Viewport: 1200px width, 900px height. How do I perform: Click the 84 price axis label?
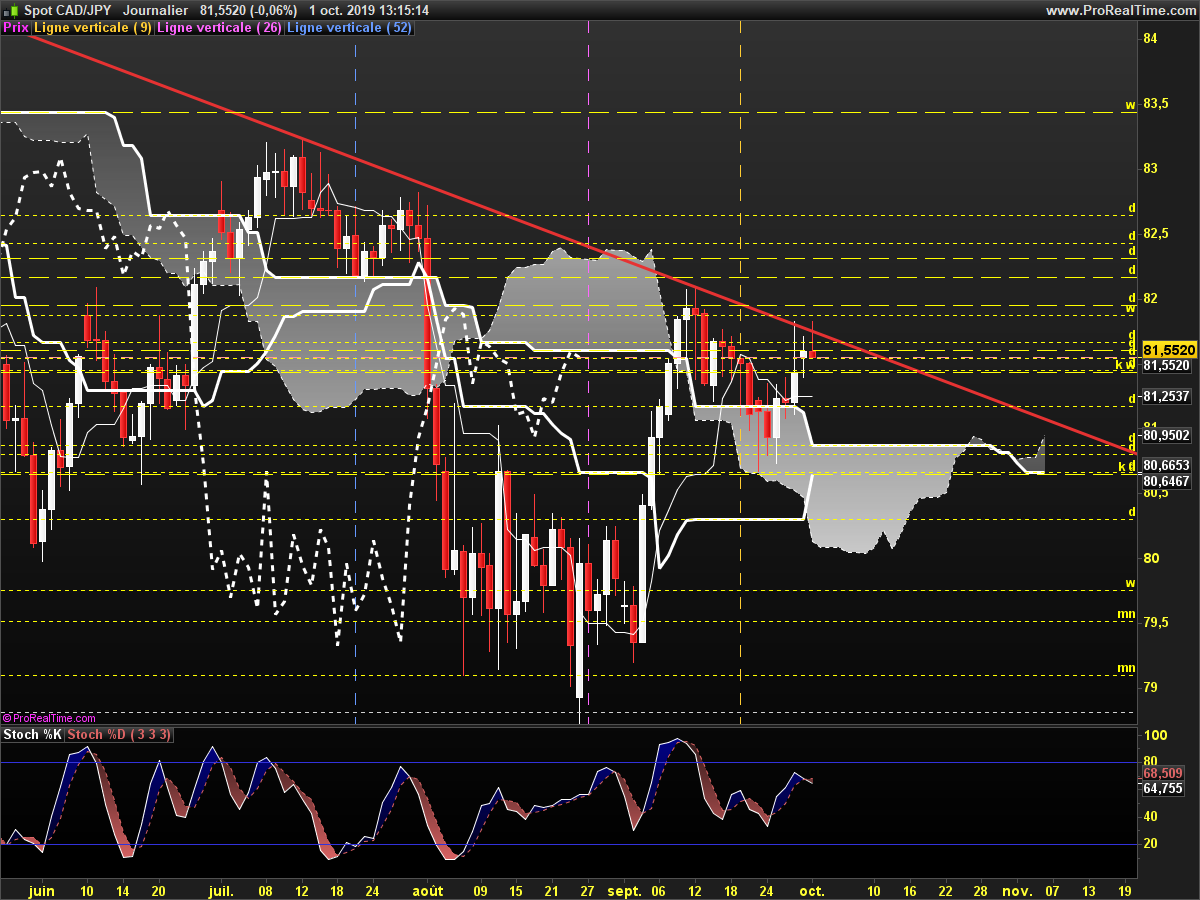pyautogui.click(x=1150, y=38)
